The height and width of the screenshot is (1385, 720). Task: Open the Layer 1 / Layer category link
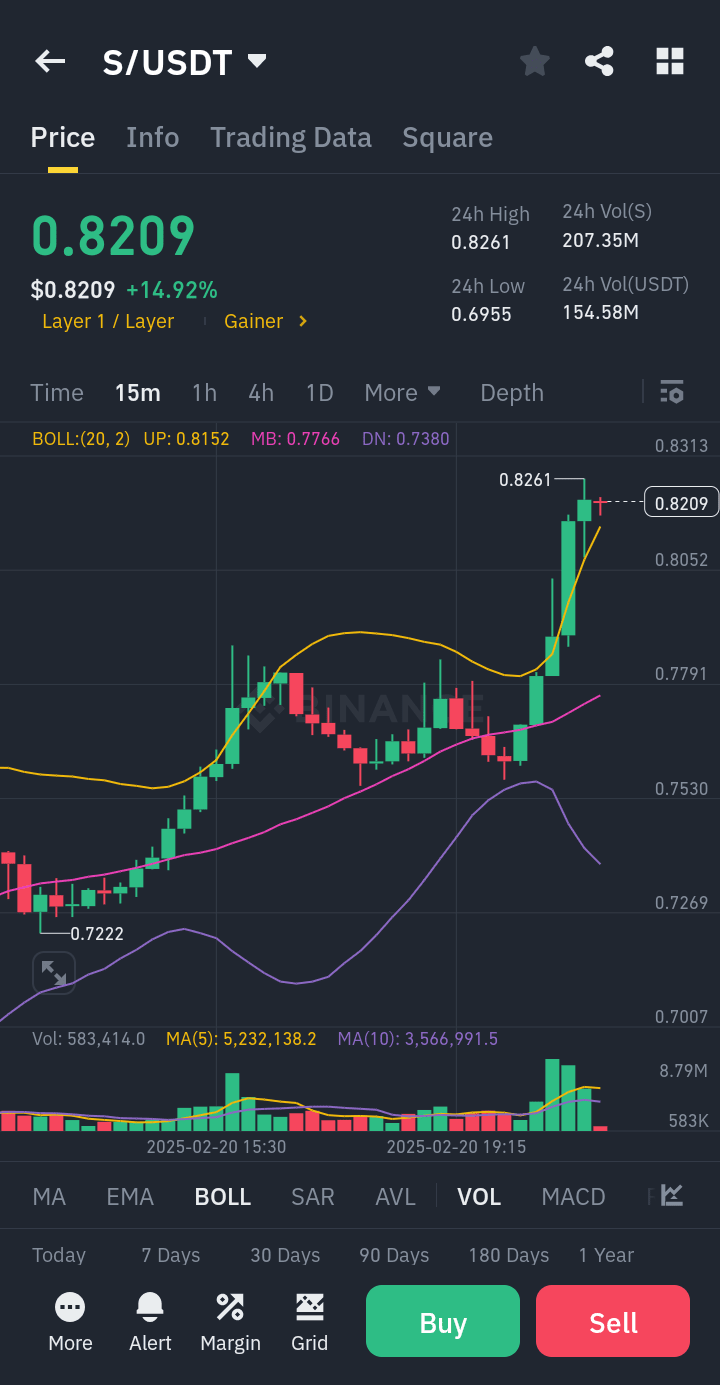click(108, 321)
